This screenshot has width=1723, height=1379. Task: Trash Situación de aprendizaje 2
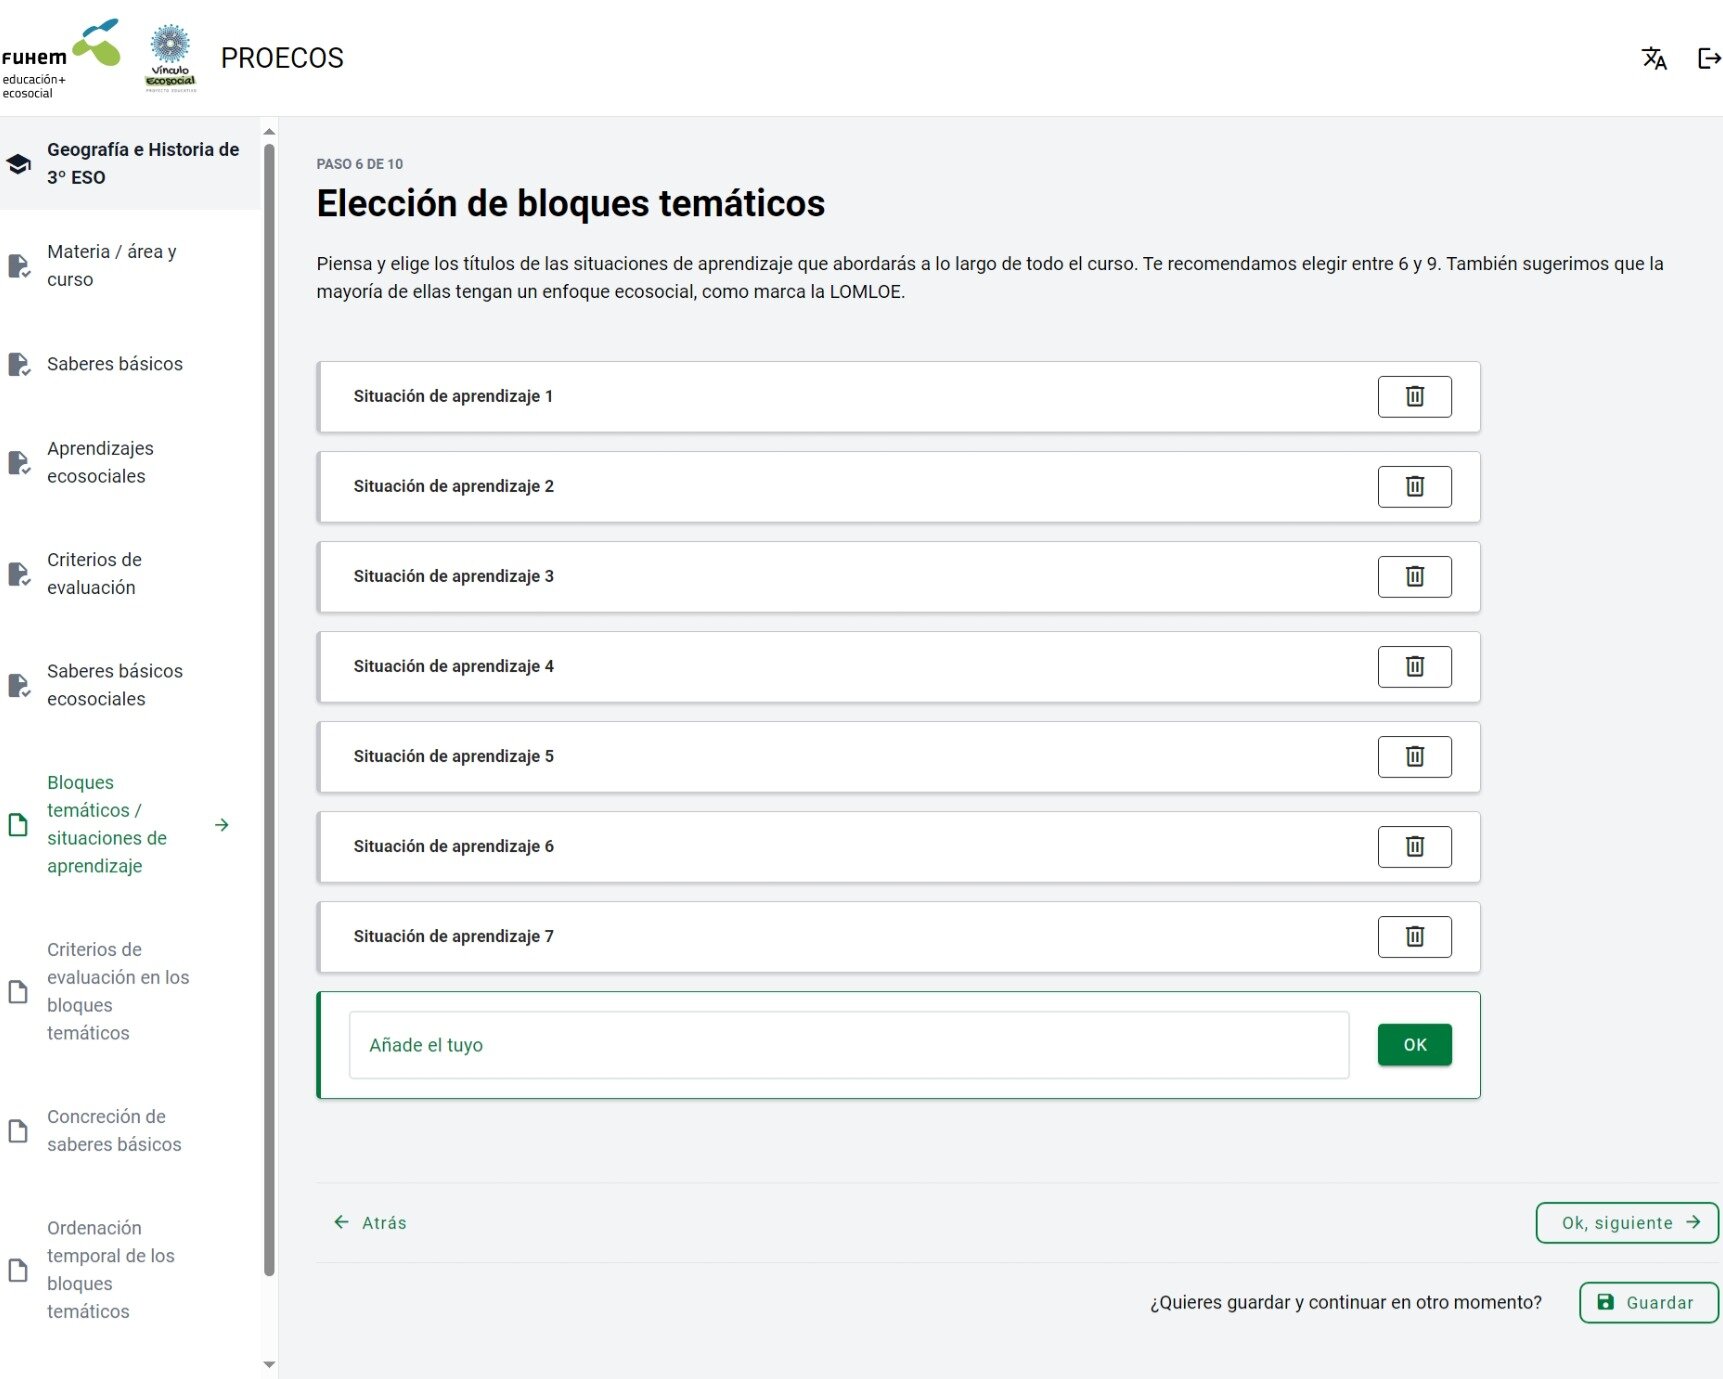[1414, 487]
